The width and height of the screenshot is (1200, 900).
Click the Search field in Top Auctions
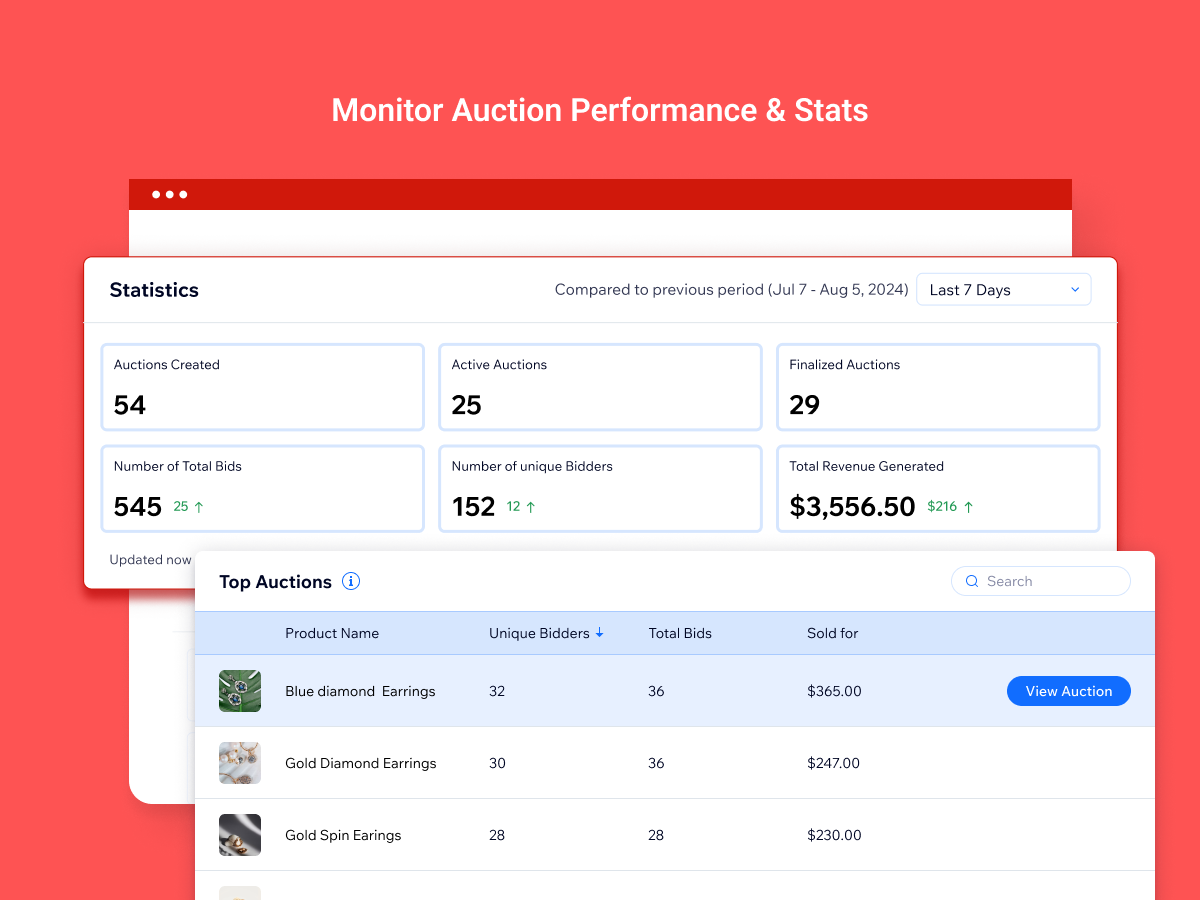point(1040,581)
